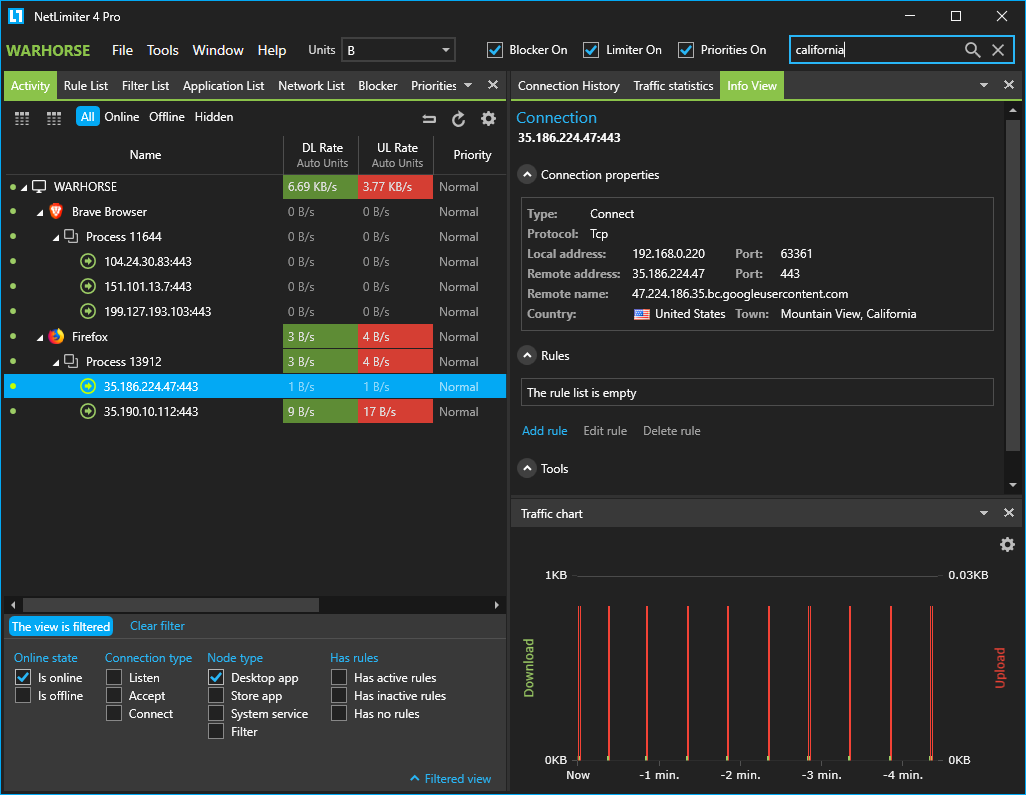
Task: Collapse the Connection properties section
Action: pyautogui.click(x=526, y=175)
